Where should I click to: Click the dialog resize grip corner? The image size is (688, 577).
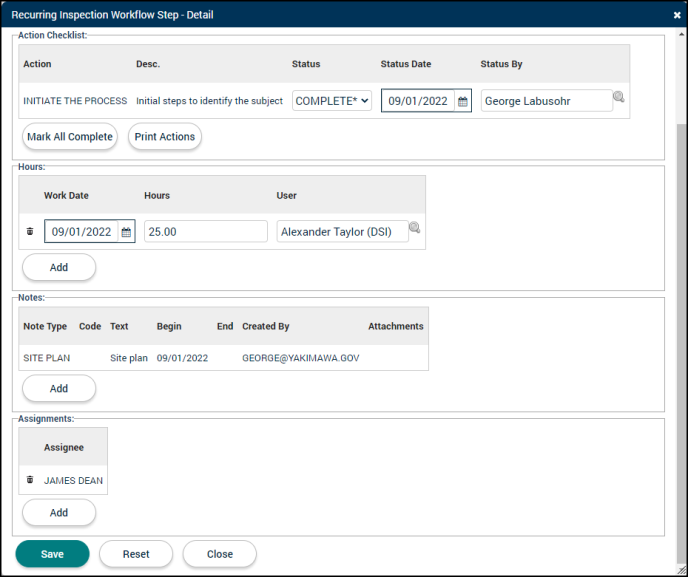(x=681, y=570)
